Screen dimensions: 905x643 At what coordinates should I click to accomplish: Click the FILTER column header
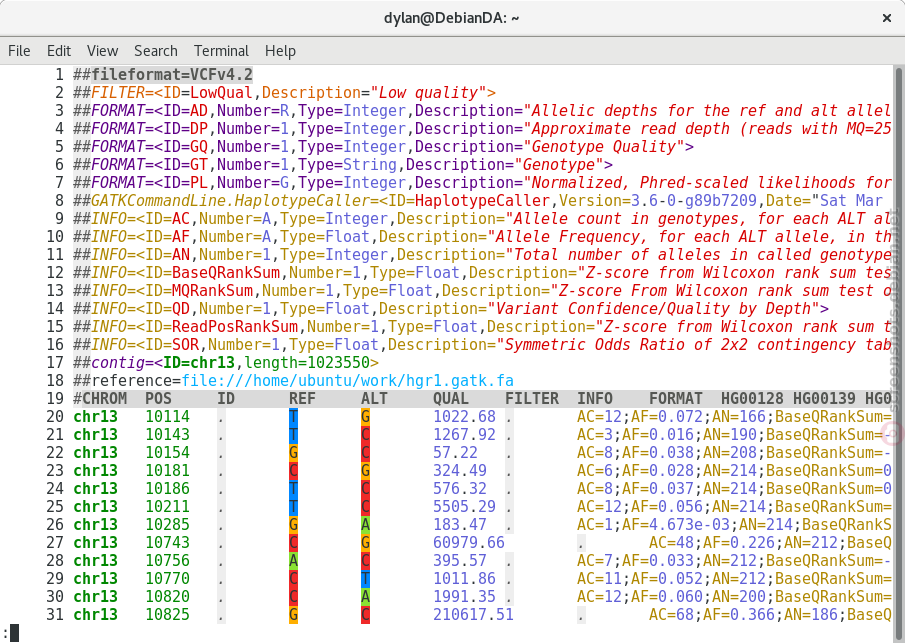point(532,398)
